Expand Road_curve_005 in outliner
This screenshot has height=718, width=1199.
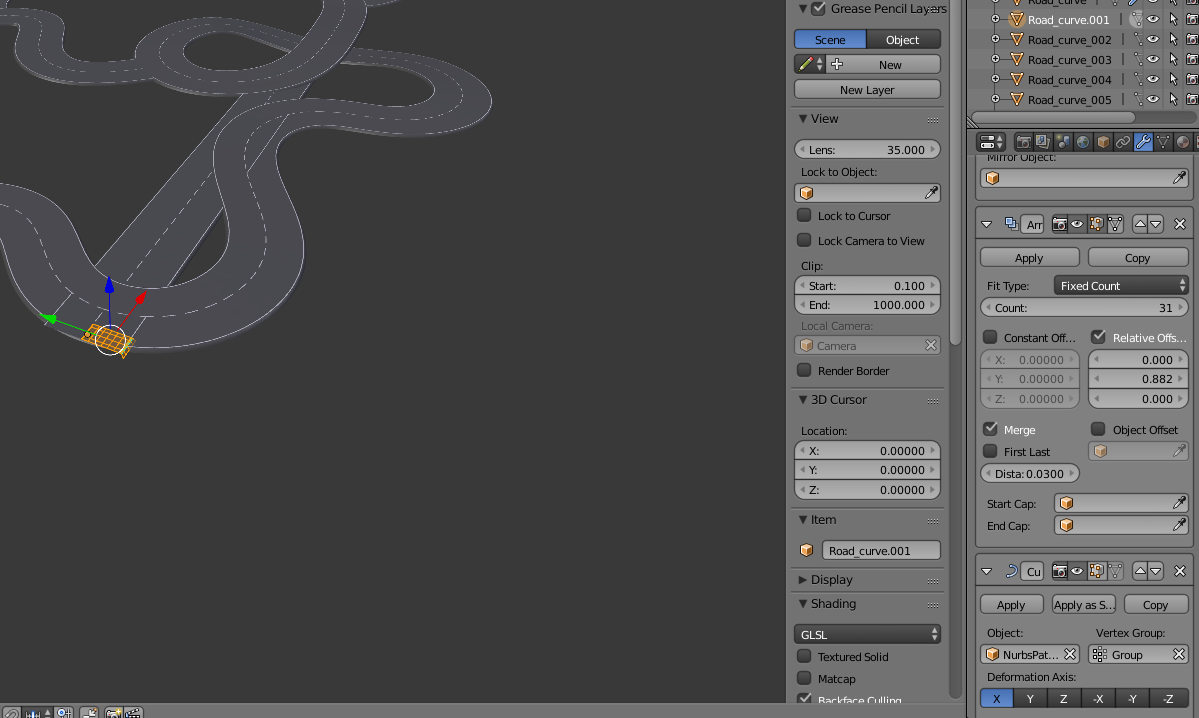996,99
